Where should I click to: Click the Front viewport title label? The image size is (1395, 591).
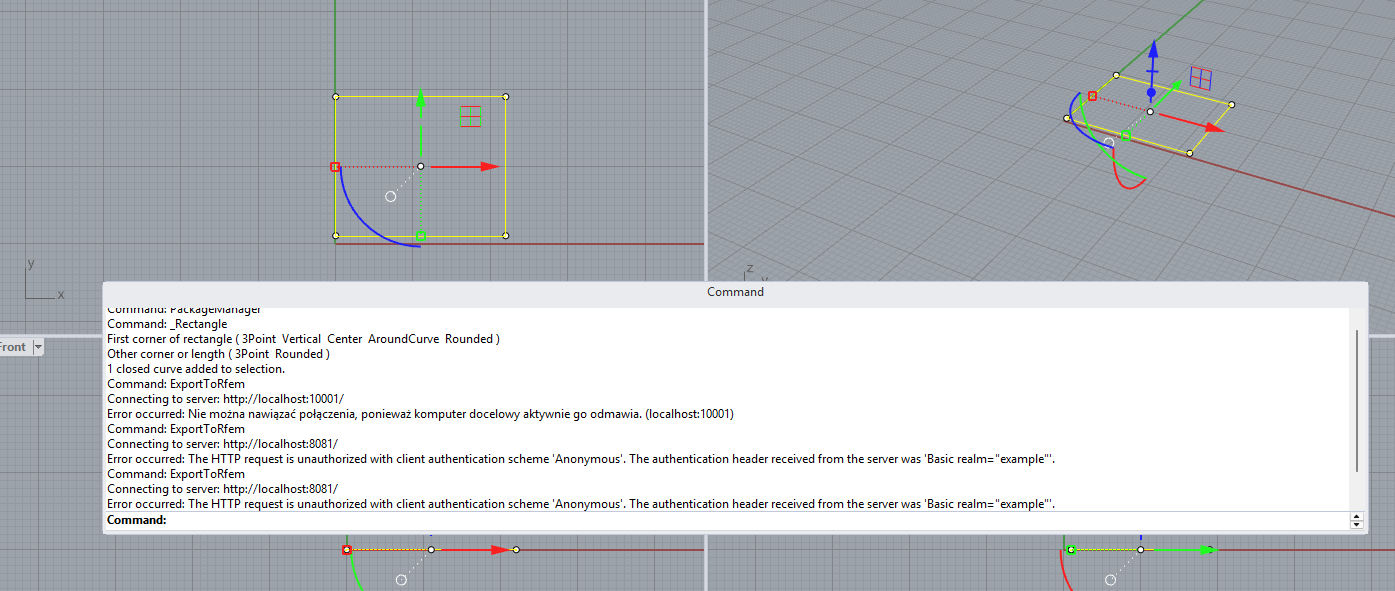pos(13,347)
